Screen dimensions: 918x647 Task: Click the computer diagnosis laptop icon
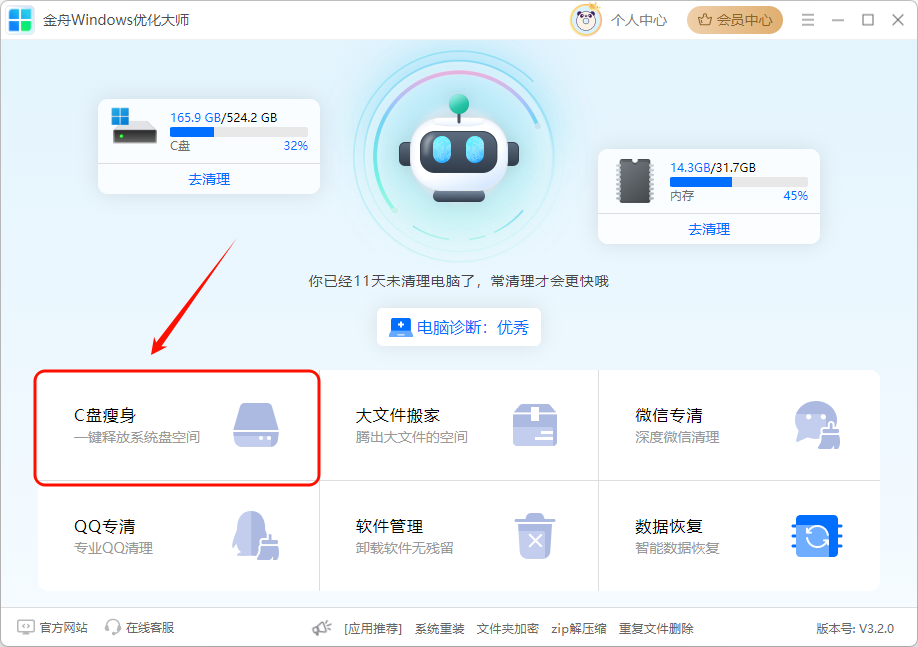coord(401,327)
